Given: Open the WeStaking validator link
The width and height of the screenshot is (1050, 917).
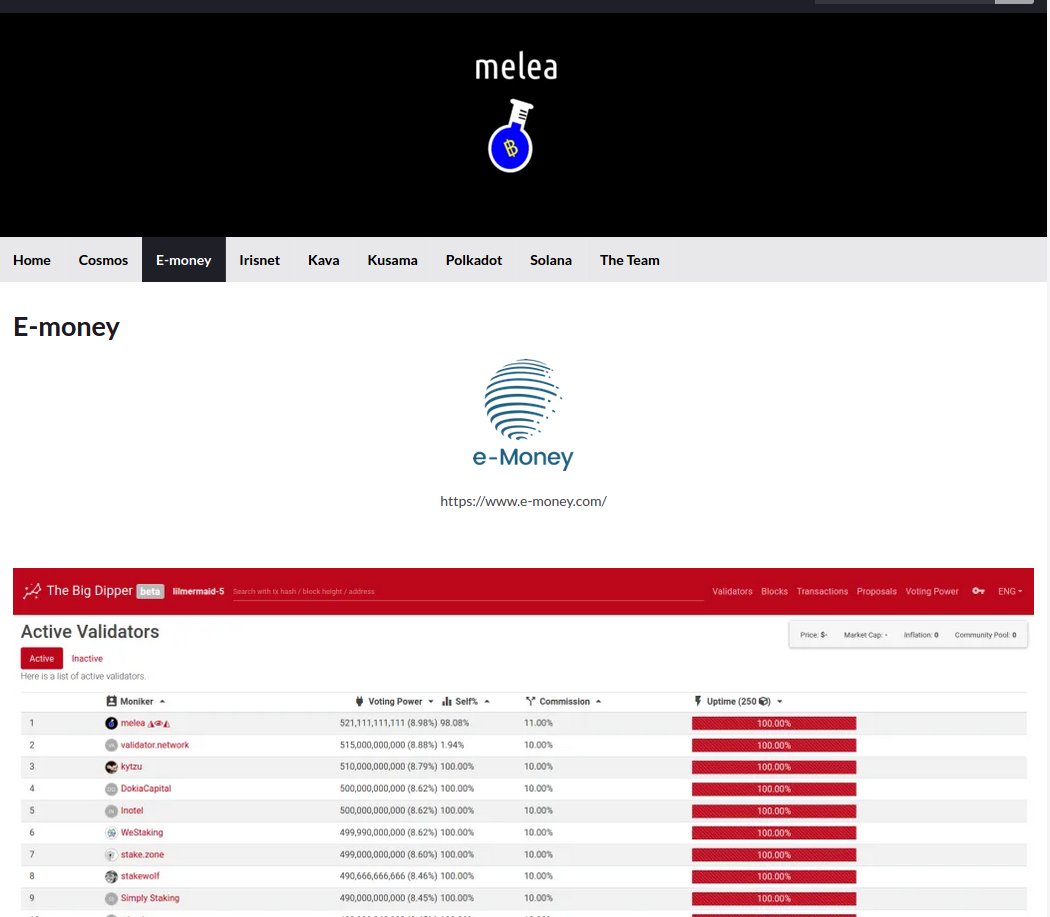Looking at the screenshot, I should pos(142,832).
